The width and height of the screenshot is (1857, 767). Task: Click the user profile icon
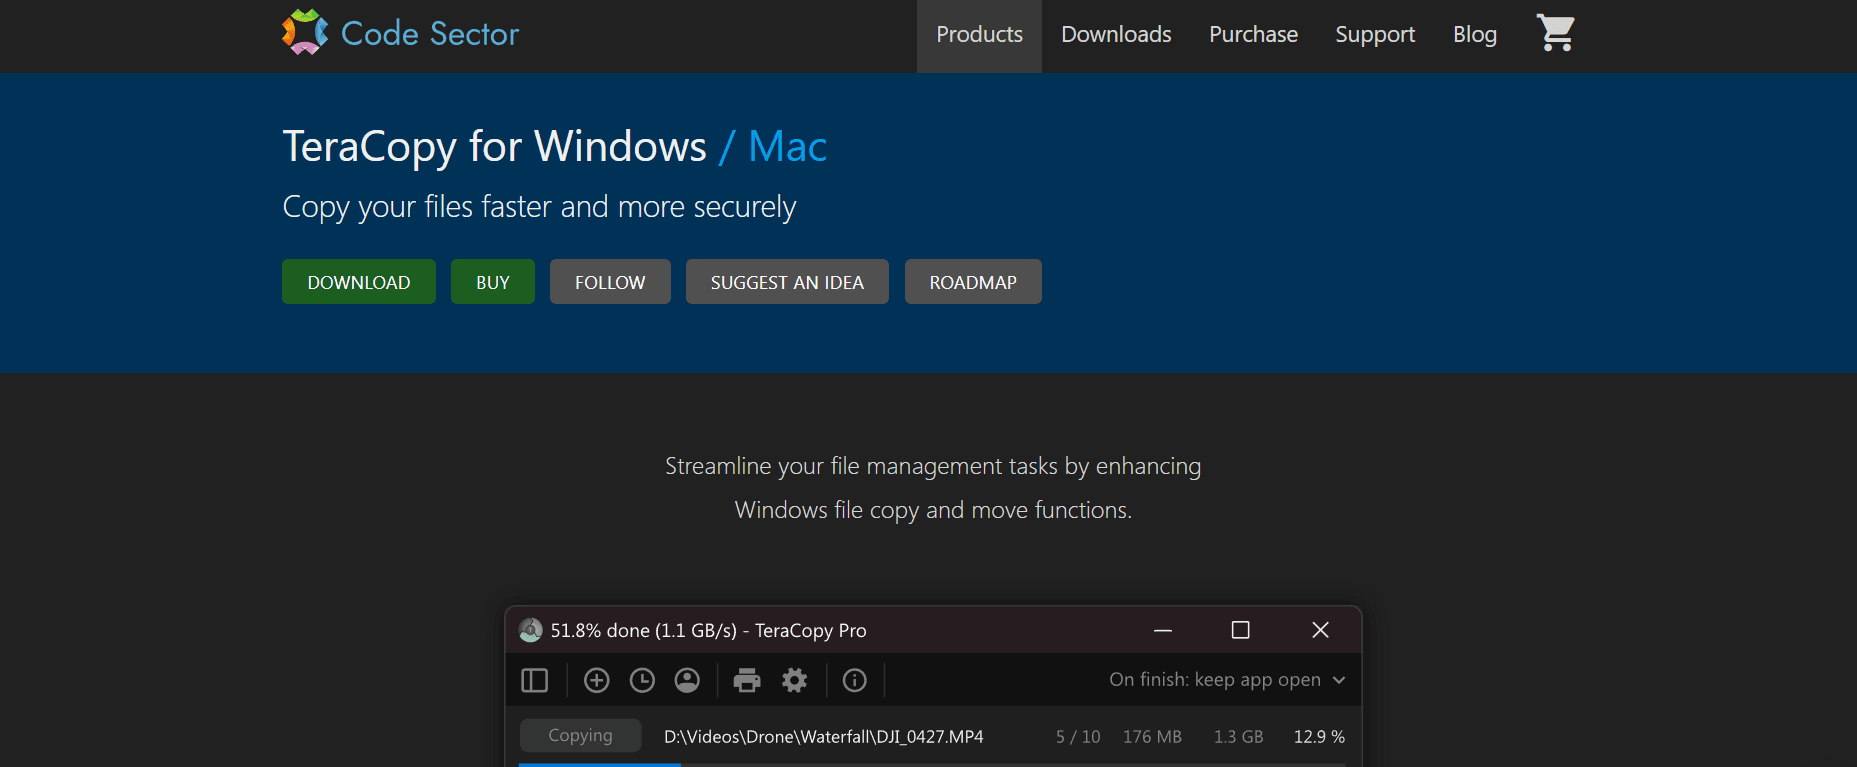tap(687, 681)
